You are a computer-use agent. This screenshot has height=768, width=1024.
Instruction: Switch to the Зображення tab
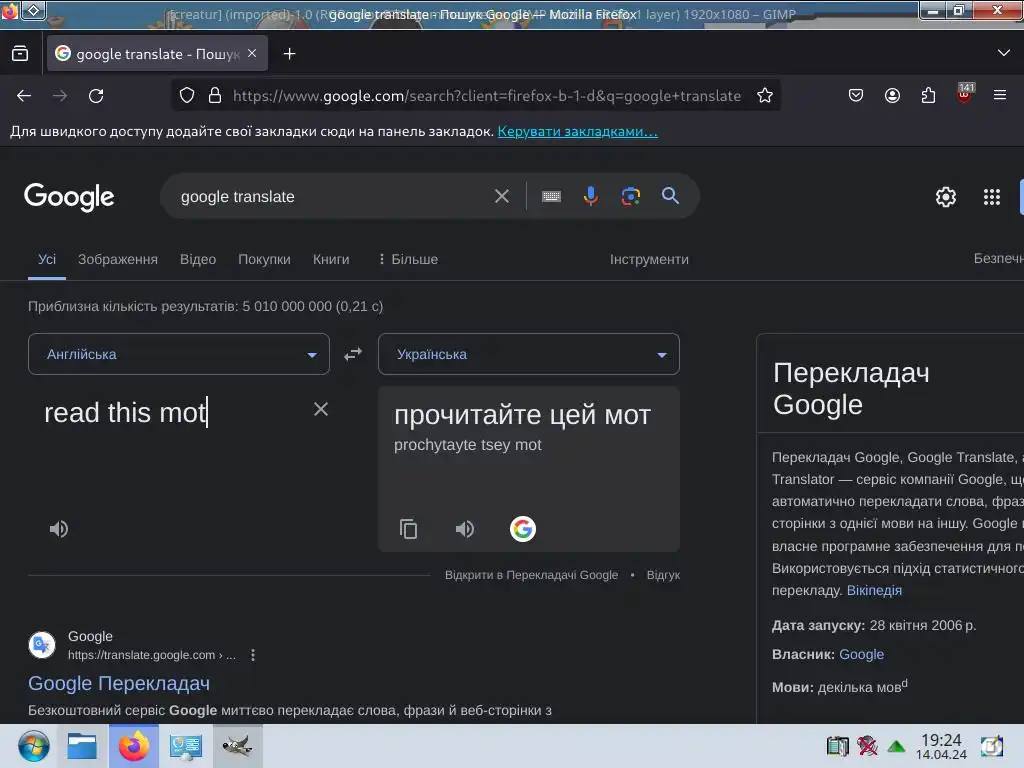point(118,259)
